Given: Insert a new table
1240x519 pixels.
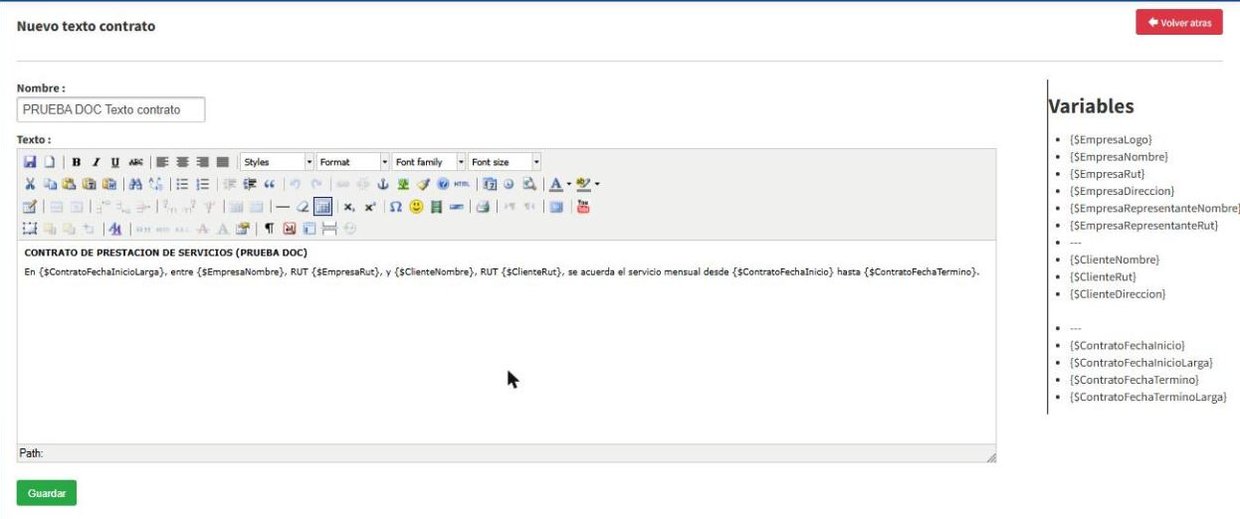Looking at the screenshot, I should coord(29,207).
